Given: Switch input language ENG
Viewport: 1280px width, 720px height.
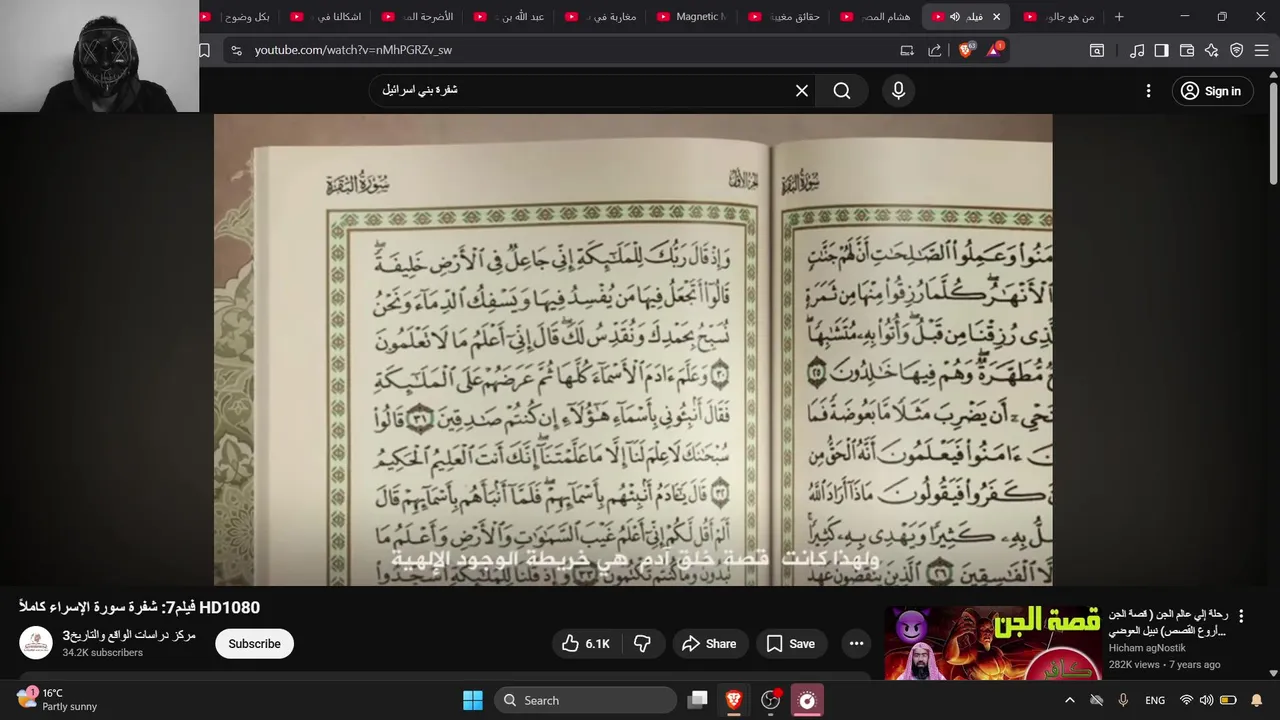Looking at the screenshot, I should point(1155,700).
